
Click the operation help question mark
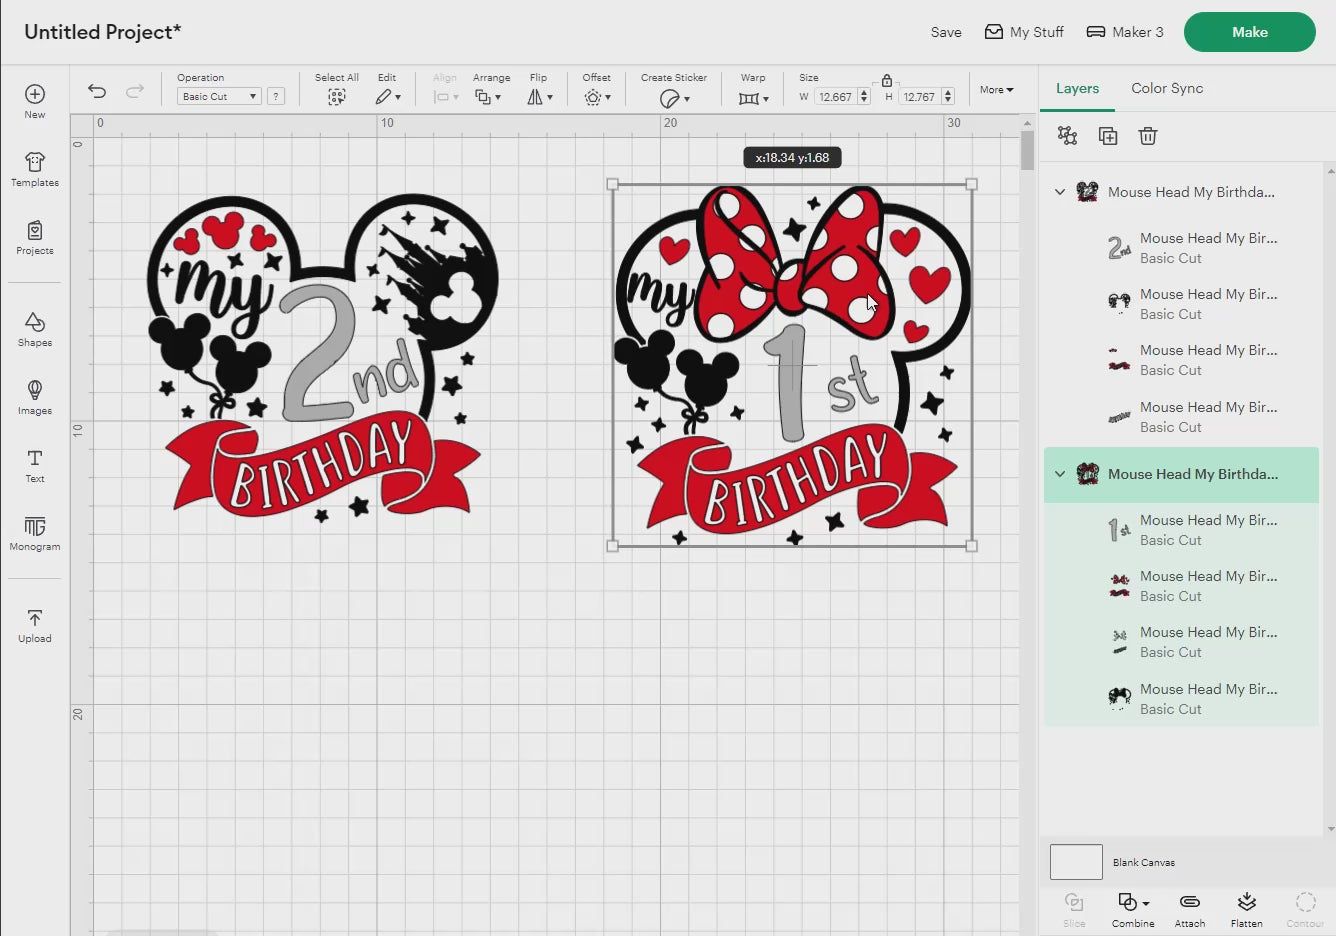[276, 96]
